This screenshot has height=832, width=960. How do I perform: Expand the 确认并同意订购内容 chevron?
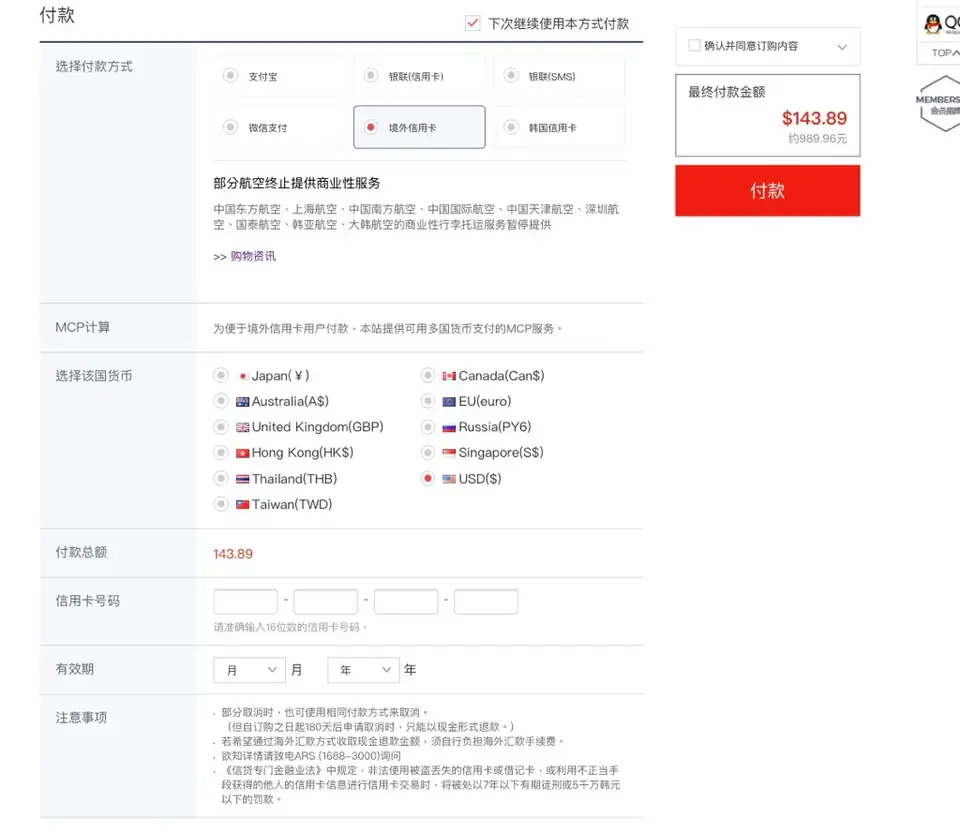click(x=842, y=47)
